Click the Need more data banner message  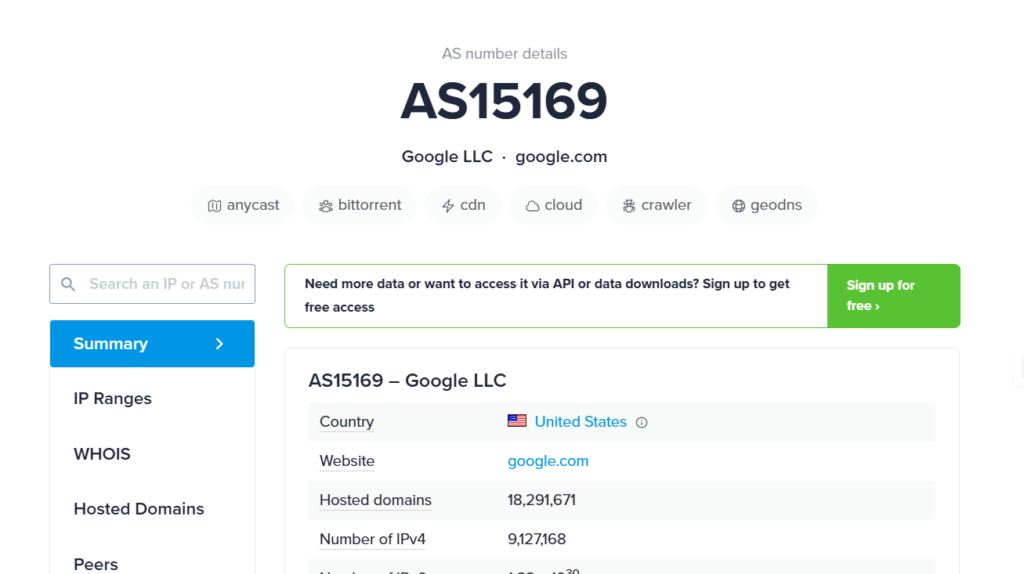(x=547, y=296)
